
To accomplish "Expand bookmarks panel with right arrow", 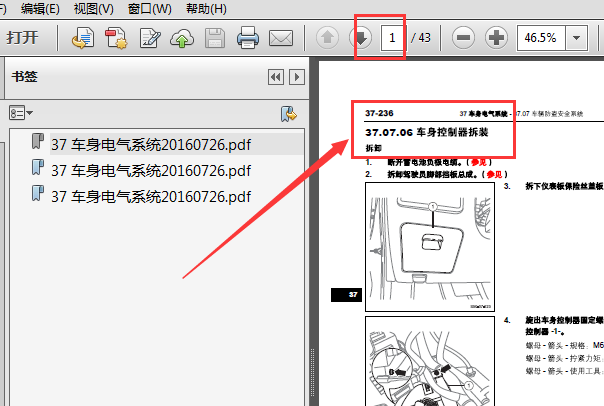I will [297, 77].
